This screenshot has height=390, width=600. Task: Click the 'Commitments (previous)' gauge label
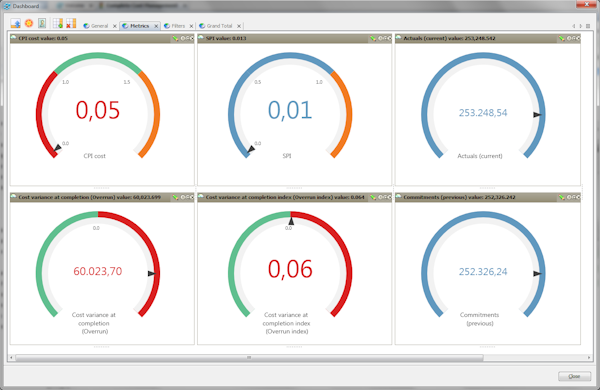pos(479,319)
